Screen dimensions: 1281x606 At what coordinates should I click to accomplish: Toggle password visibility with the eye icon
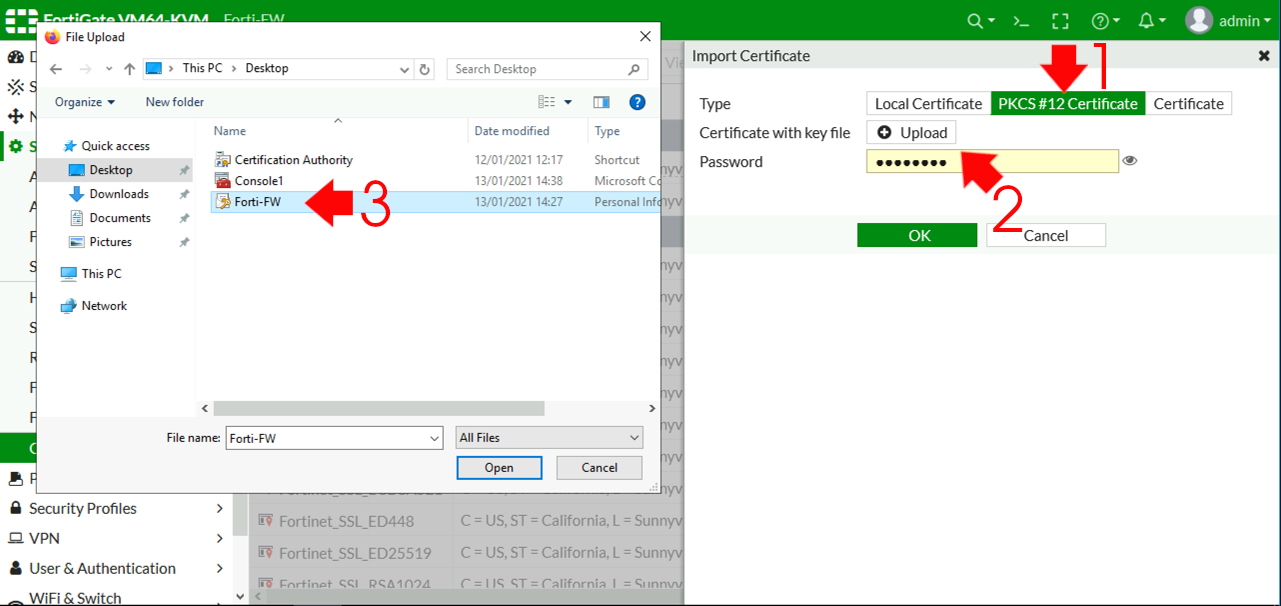pos(1131,161)
